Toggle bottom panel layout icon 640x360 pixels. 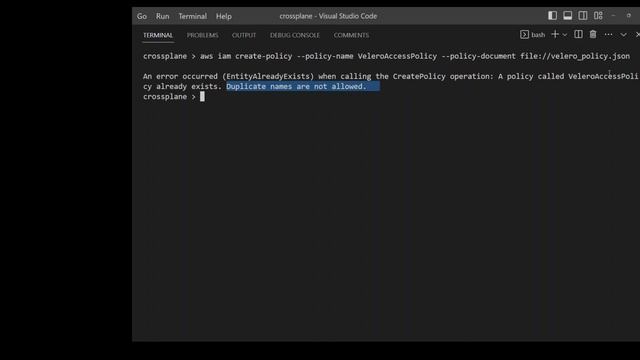567,16
